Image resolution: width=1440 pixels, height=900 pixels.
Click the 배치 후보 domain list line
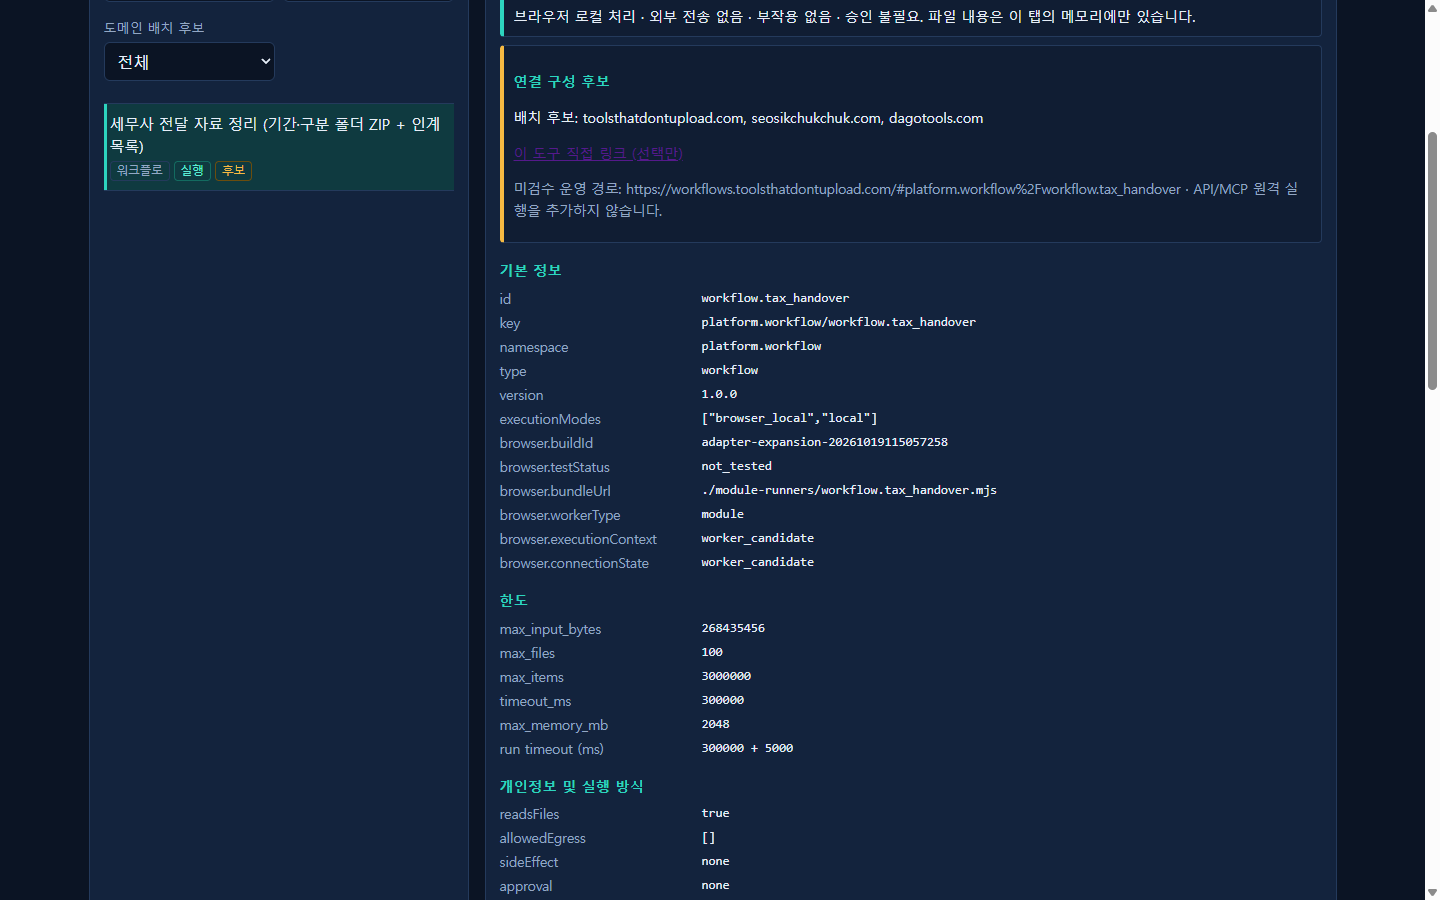(748, 118)
